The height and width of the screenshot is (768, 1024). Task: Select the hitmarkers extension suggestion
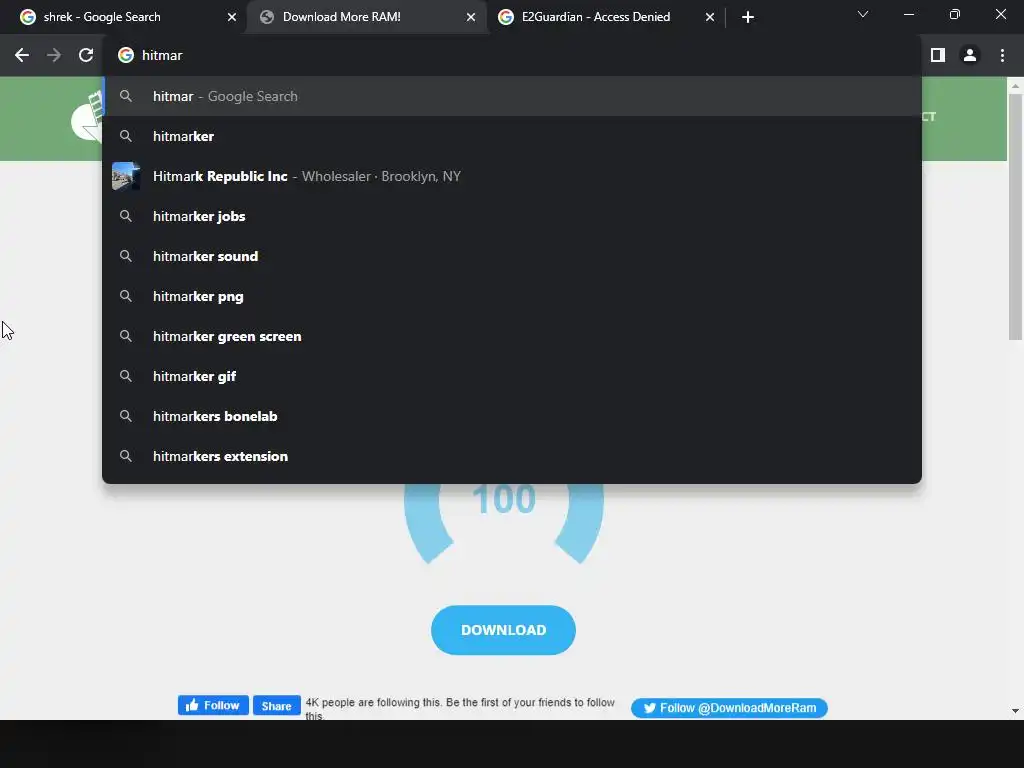513,456
